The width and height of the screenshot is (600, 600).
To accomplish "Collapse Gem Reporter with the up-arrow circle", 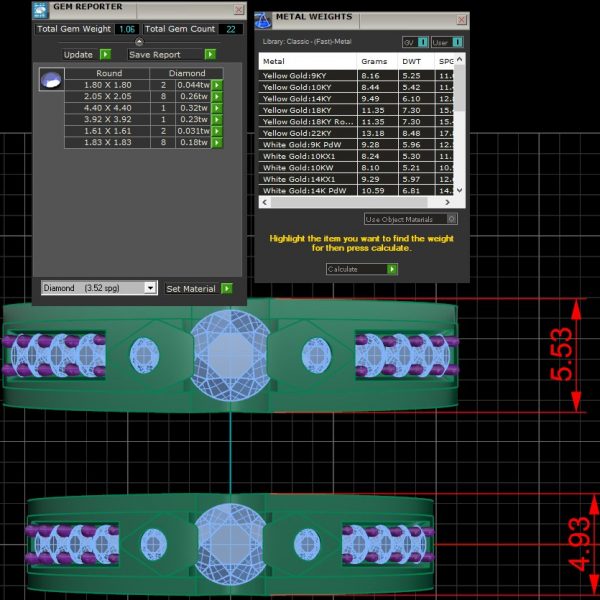I will [x=139, y=42].
